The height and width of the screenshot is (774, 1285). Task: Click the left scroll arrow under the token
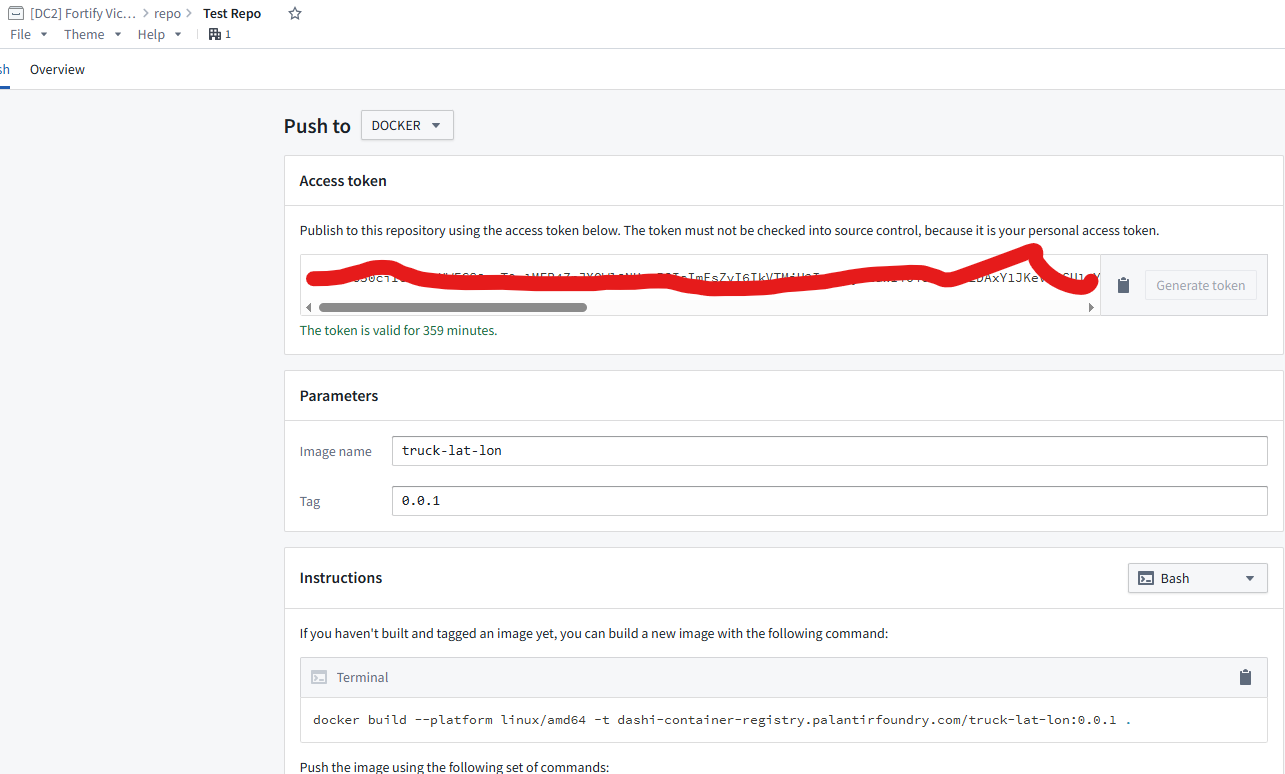tap(309, 307)
